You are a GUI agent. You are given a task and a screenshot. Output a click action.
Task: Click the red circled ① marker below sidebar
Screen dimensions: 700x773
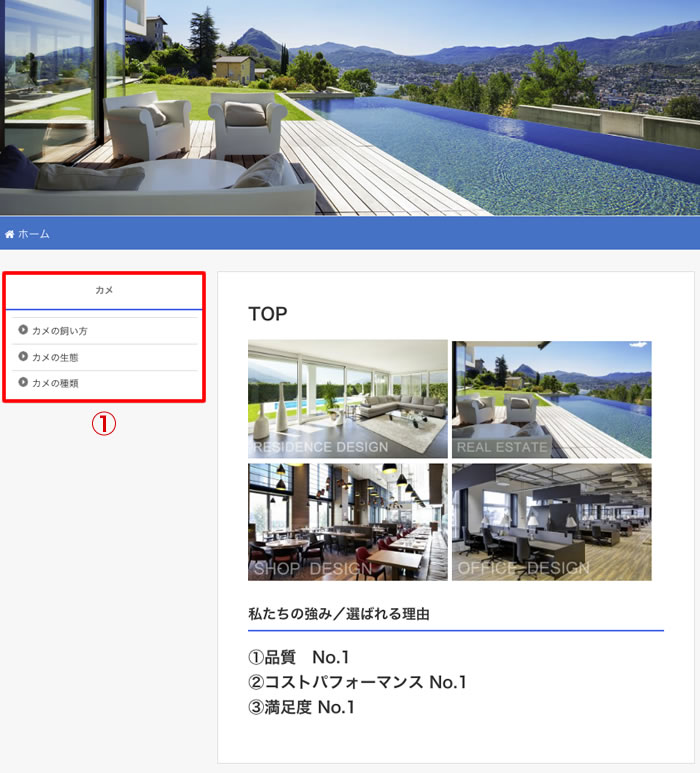point(104,423)
